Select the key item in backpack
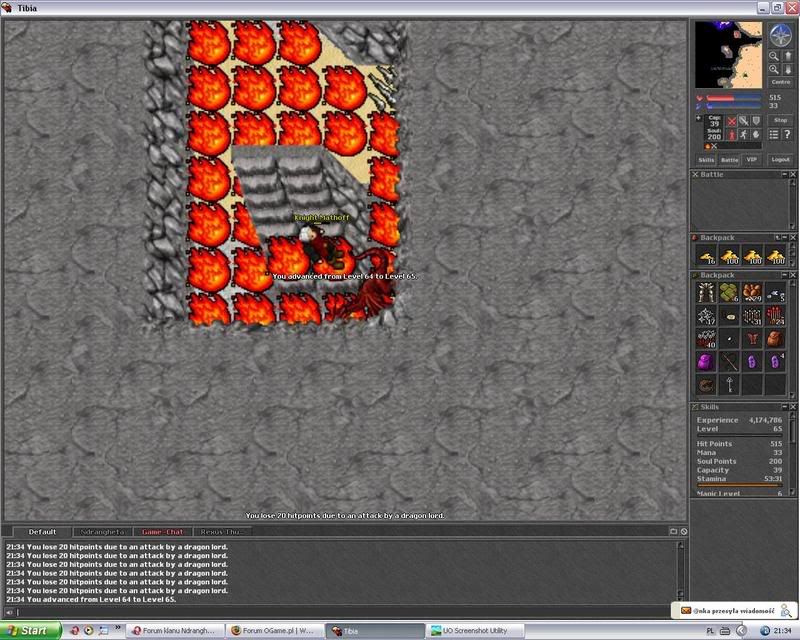The height and width of the screenshot is (640, 800). 729,385
